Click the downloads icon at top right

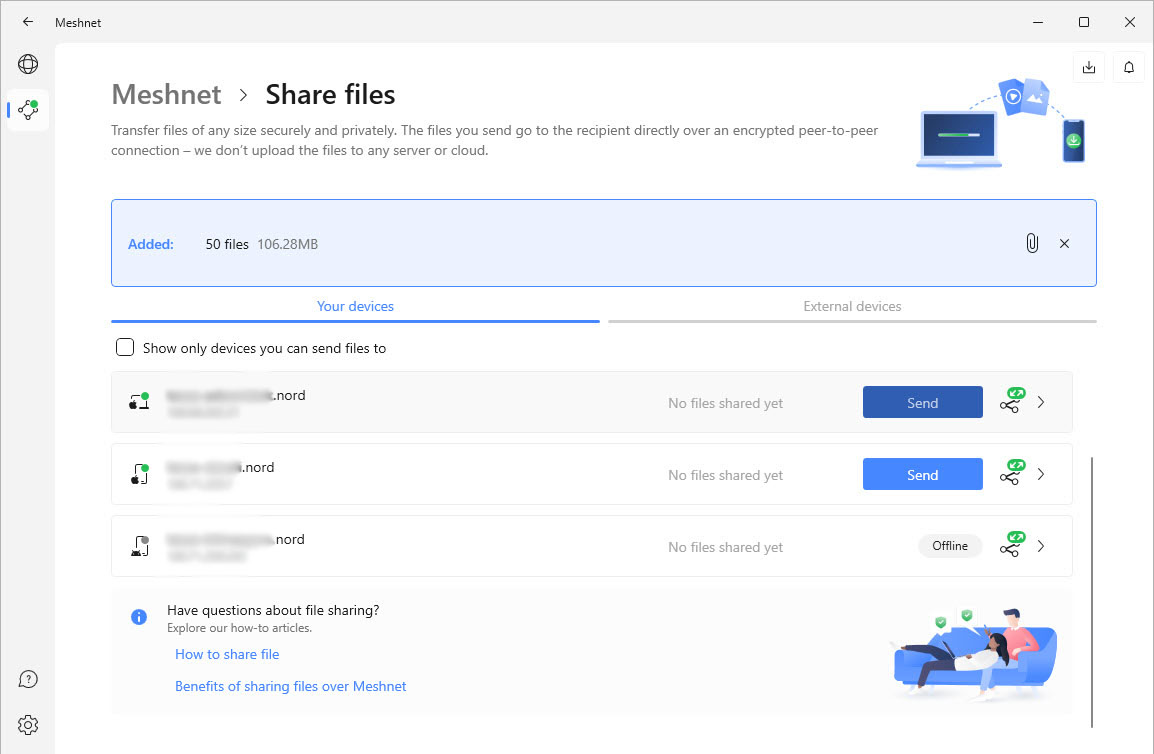[x=1089, y=67]
